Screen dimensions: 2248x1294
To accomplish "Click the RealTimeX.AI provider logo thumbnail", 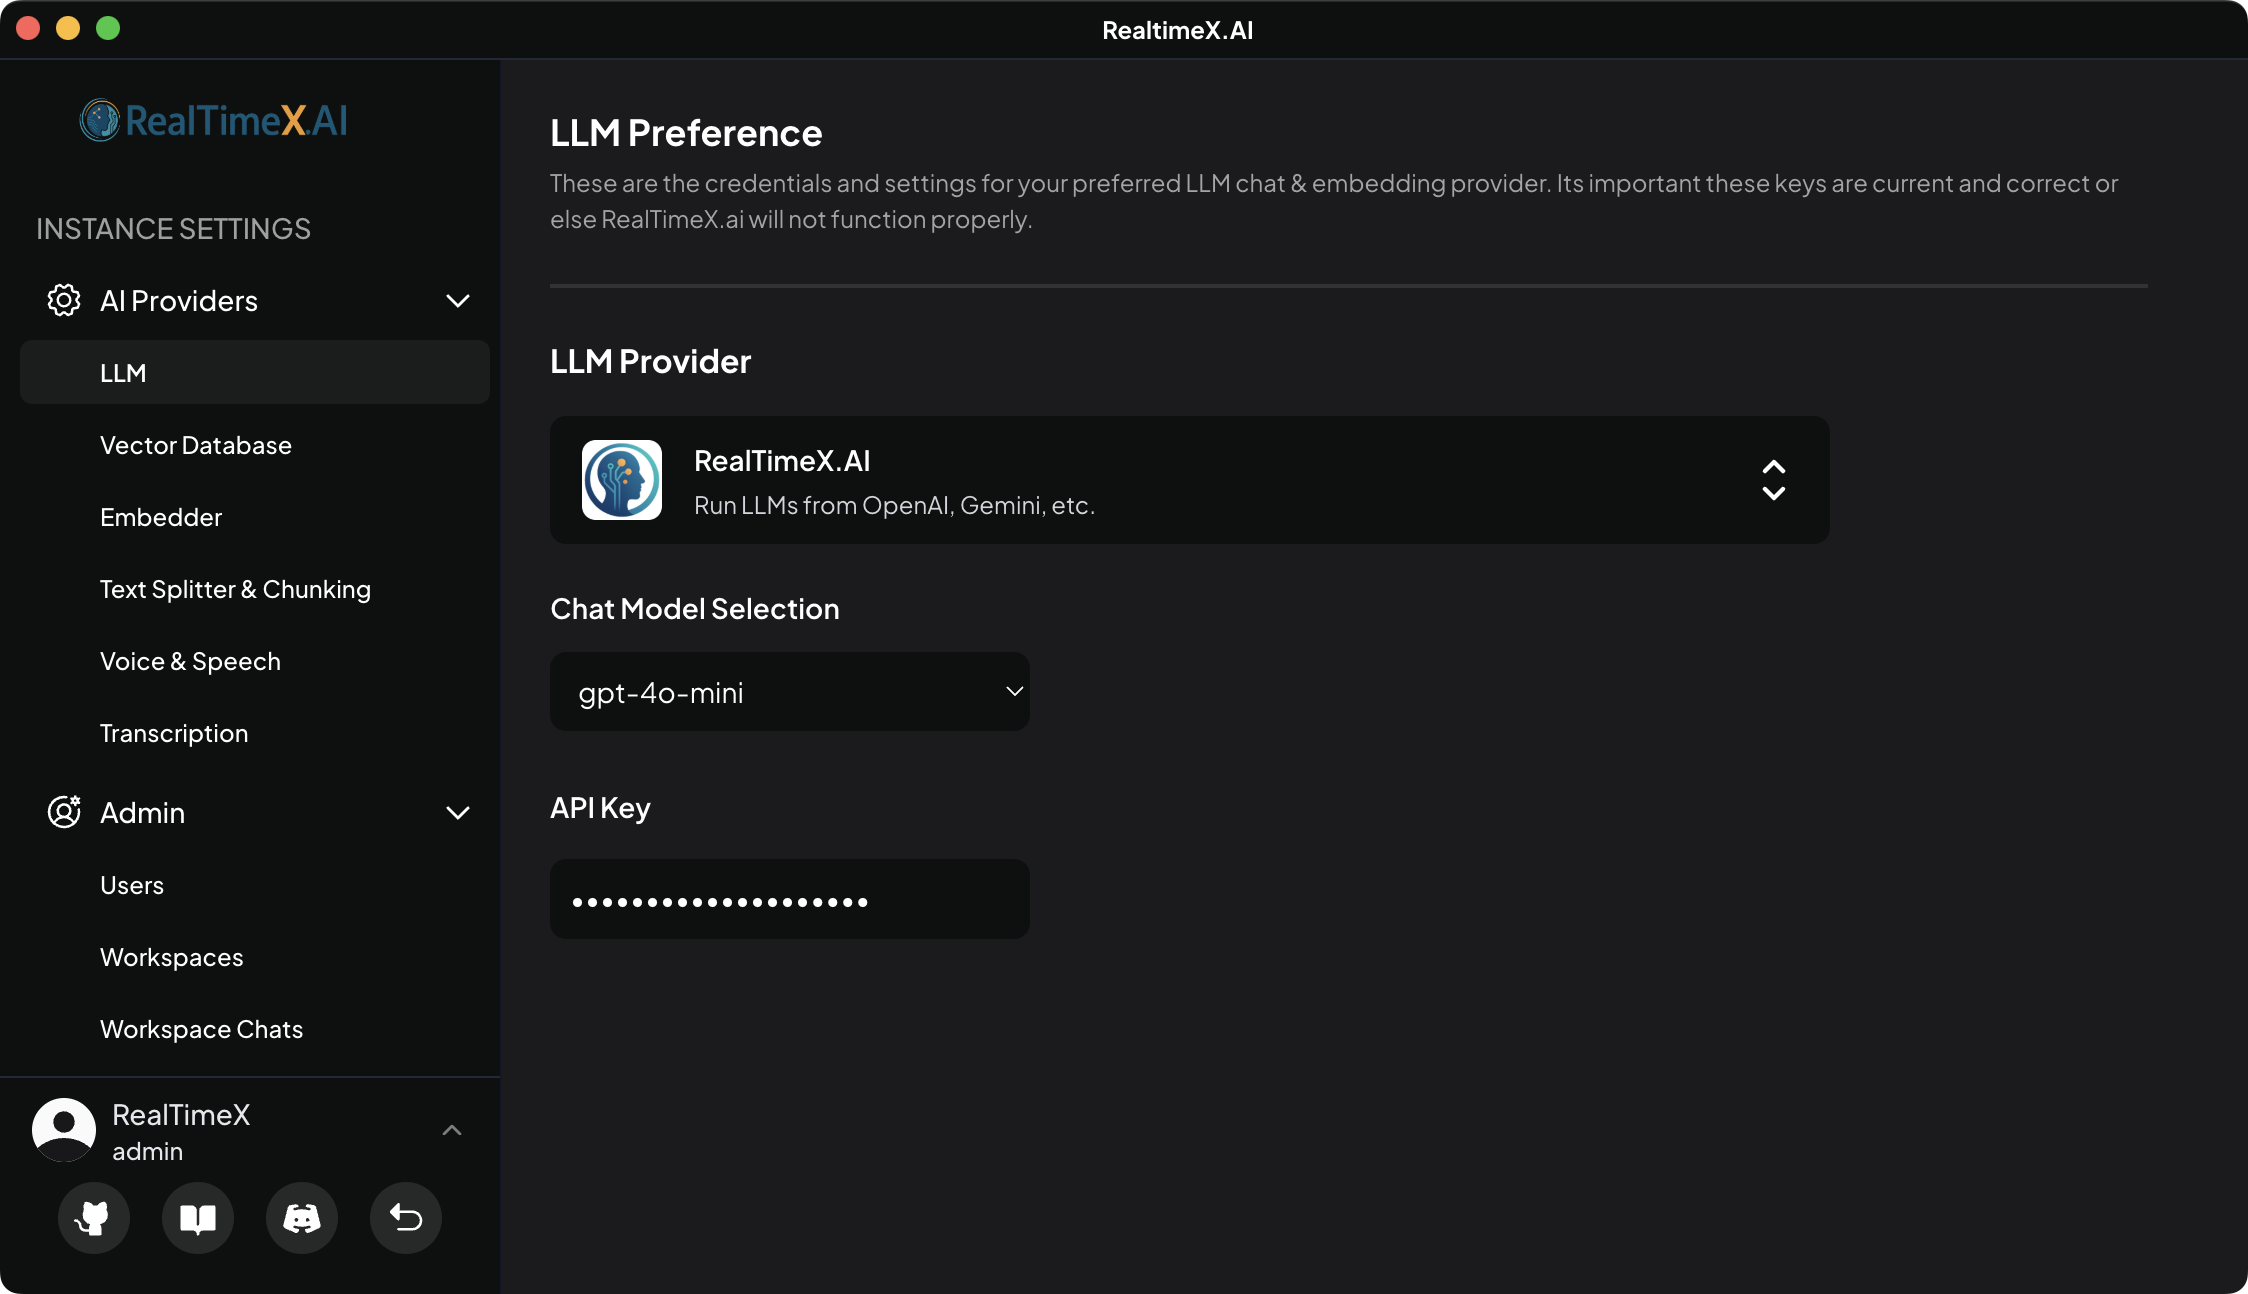I will (621, 480).
